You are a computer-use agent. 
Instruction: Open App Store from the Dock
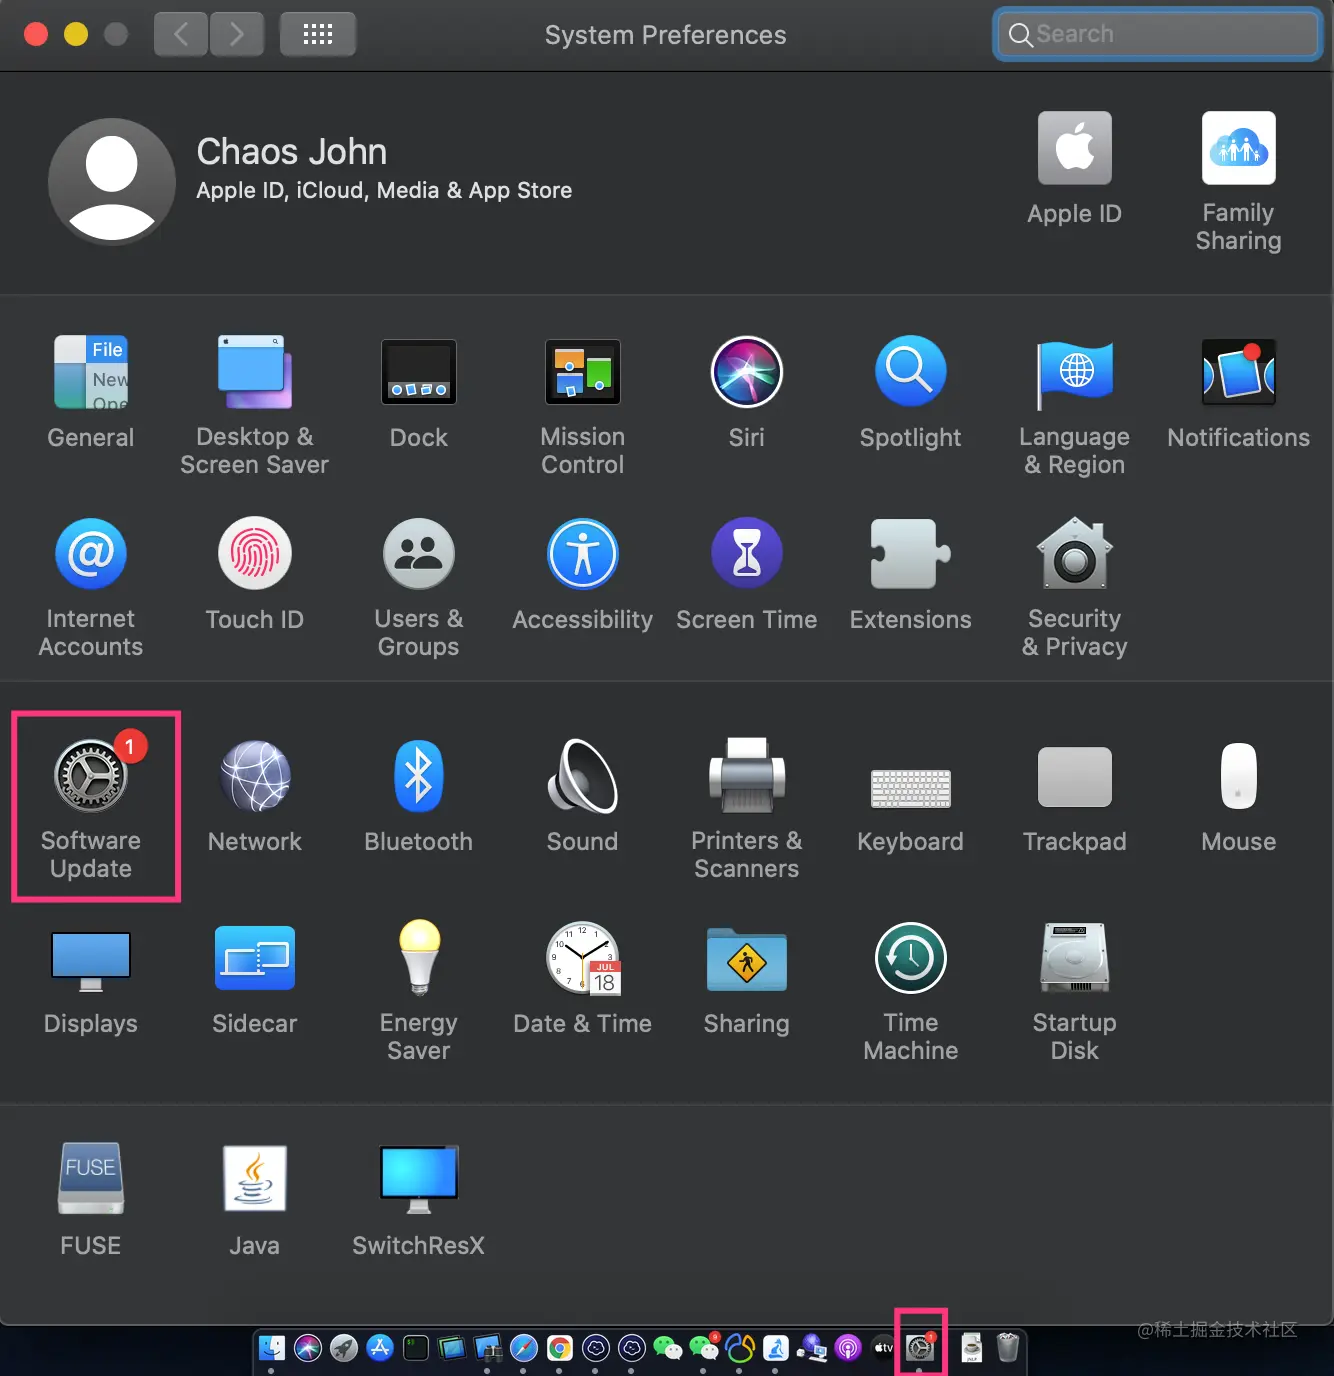pyautogui.click(x=380, y=1348)
